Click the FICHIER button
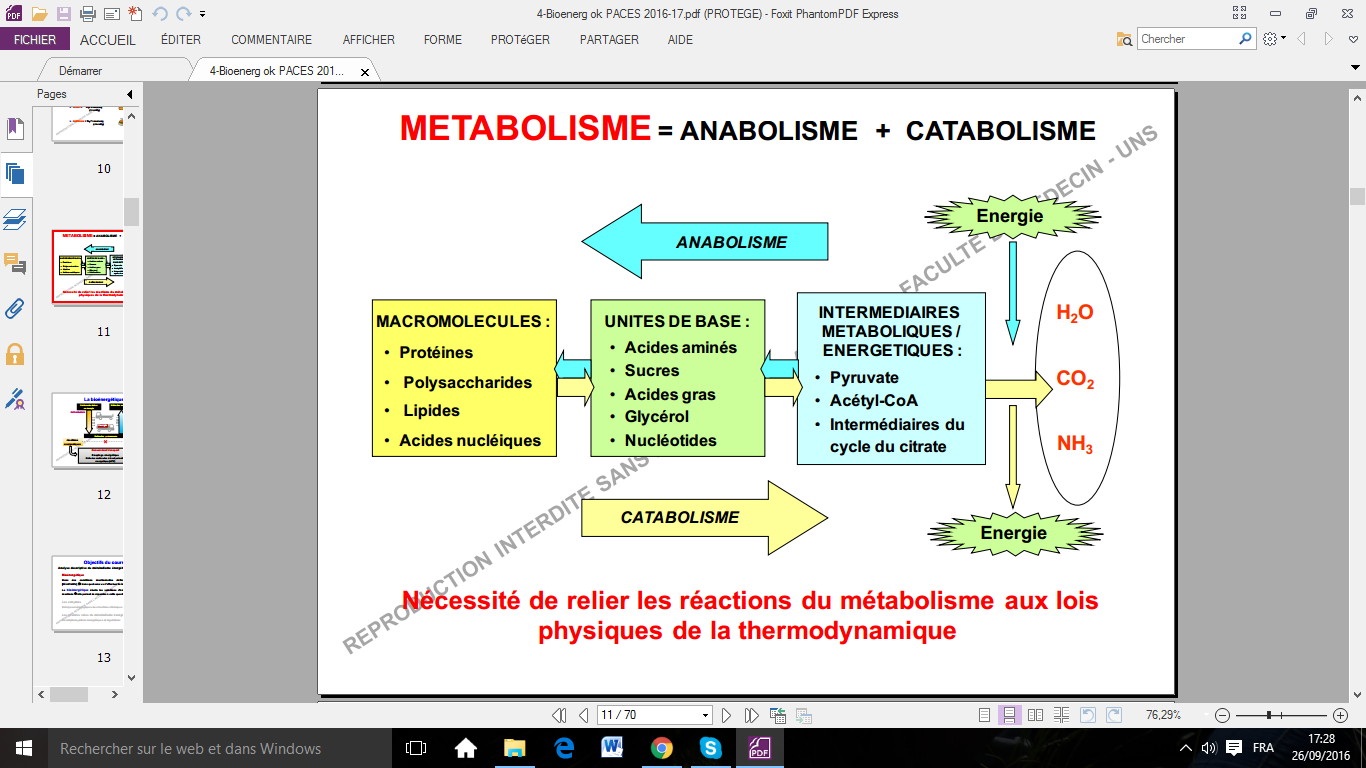Image resolution: width=1366 pixels, height=768 pixels. click(35, 40)
